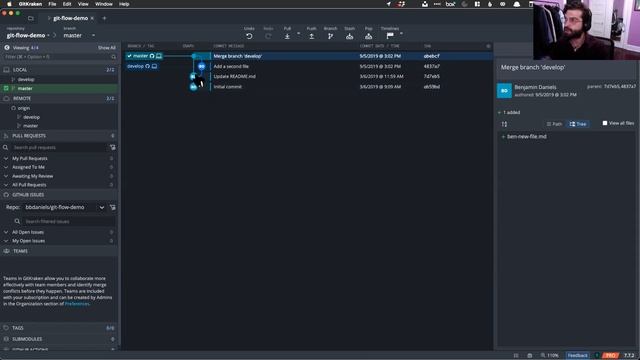Open the folder icon beside the repo tab
The height and width of the screenshot is (360, 640).
tap(31, 18)
